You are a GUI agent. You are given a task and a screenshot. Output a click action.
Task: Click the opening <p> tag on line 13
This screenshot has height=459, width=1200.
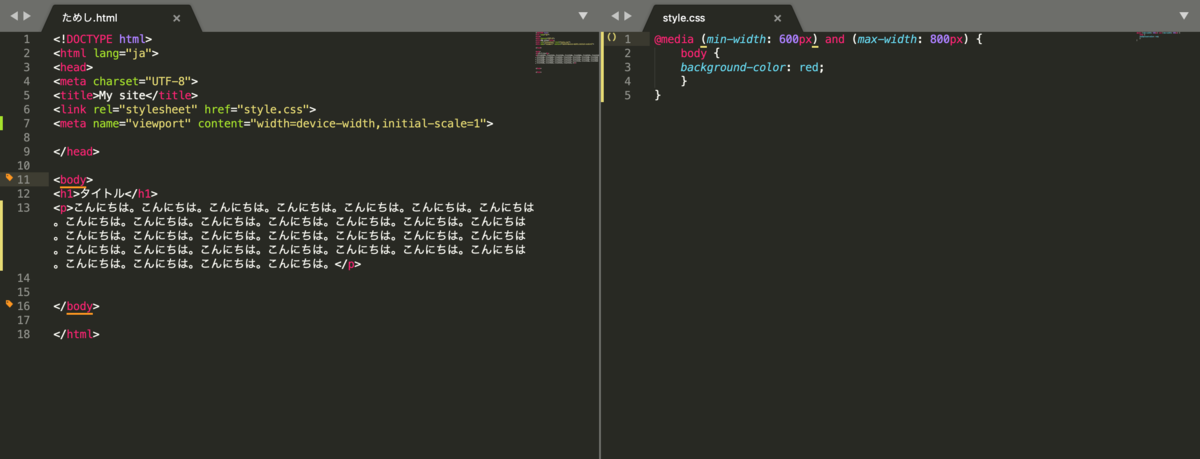click(x=64, y=207)
